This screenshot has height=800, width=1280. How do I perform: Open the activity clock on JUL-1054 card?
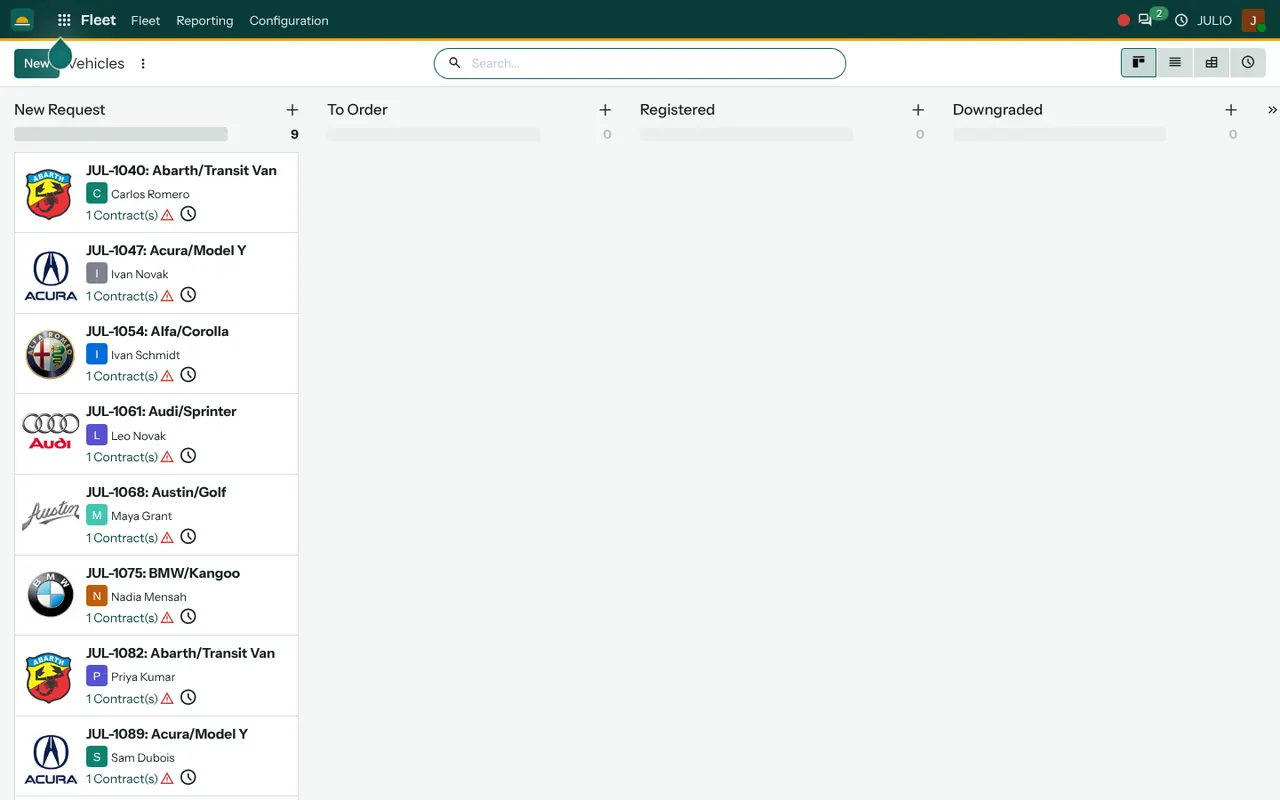click(188, 375)
